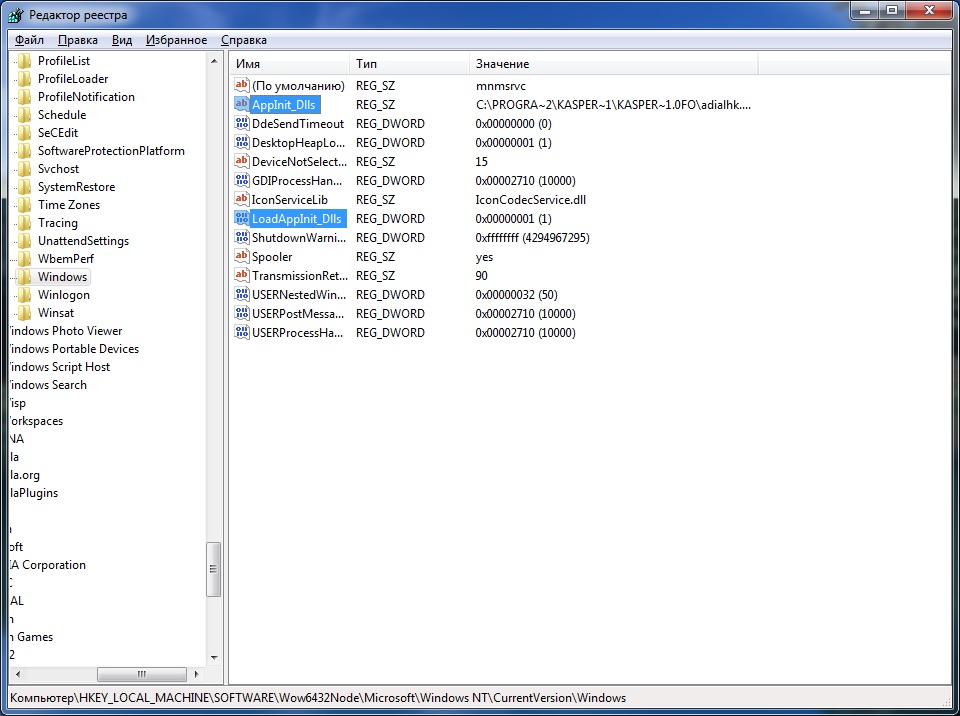Click the folder icon of Schedule key
Viewport: 960px width, 716px height.
click(24, 115)
